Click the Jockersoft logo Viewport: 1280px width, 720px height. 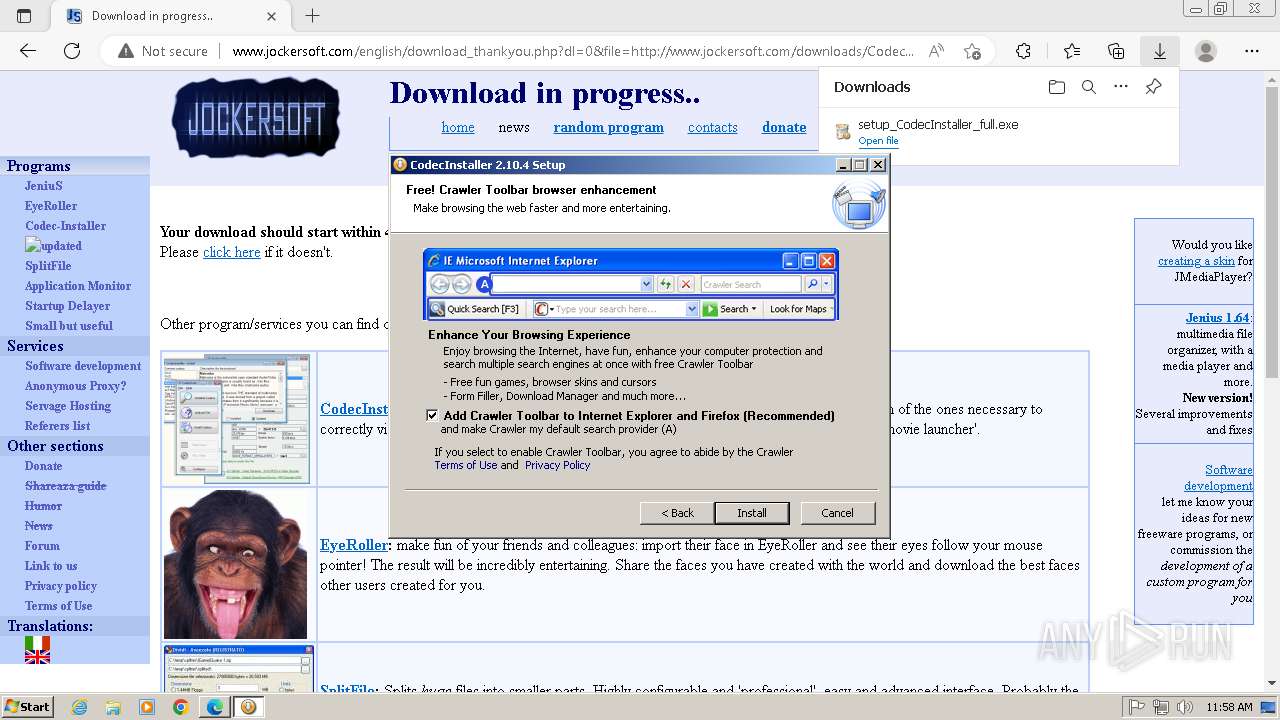[x=256, y=118]
